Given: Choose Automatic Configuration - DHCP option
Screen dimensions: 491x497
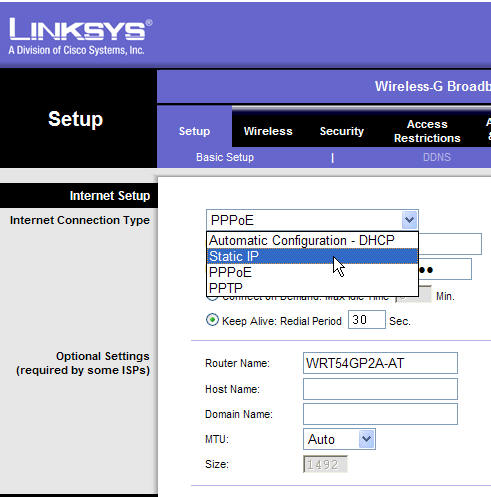Looking at the screenshot, I should coord(312,240).
